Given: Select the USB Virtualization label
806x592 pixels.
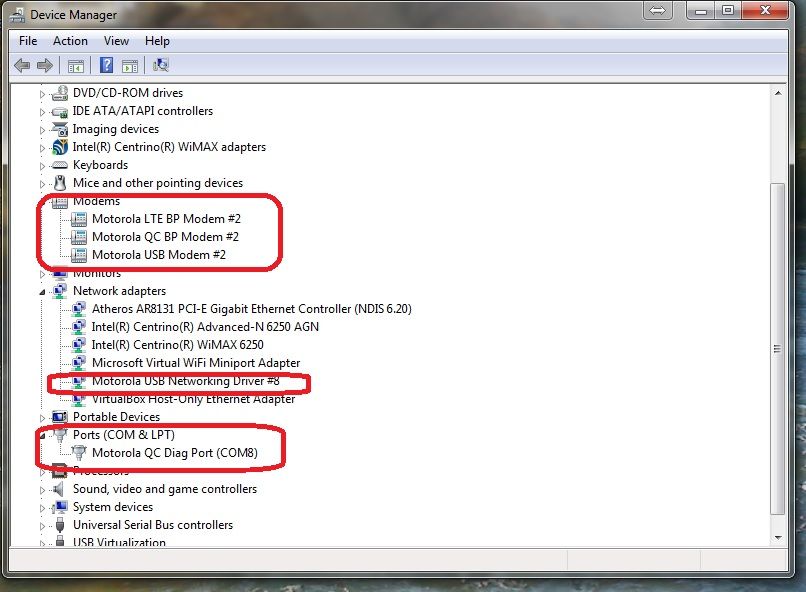Looking at the screenshot, I should 119,542.
